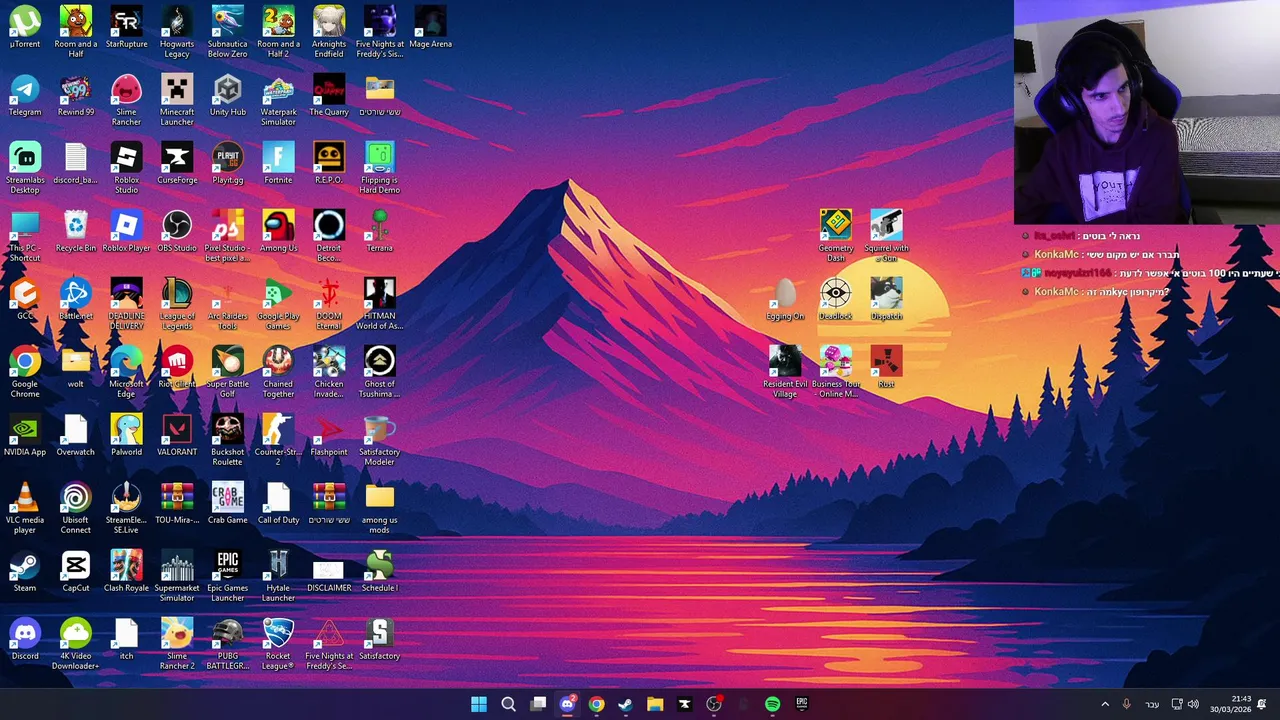The width and height of the screenshot is (1280, 720).
Task: Open the Telegram desktop shortcut
Action: coord(25,95)
